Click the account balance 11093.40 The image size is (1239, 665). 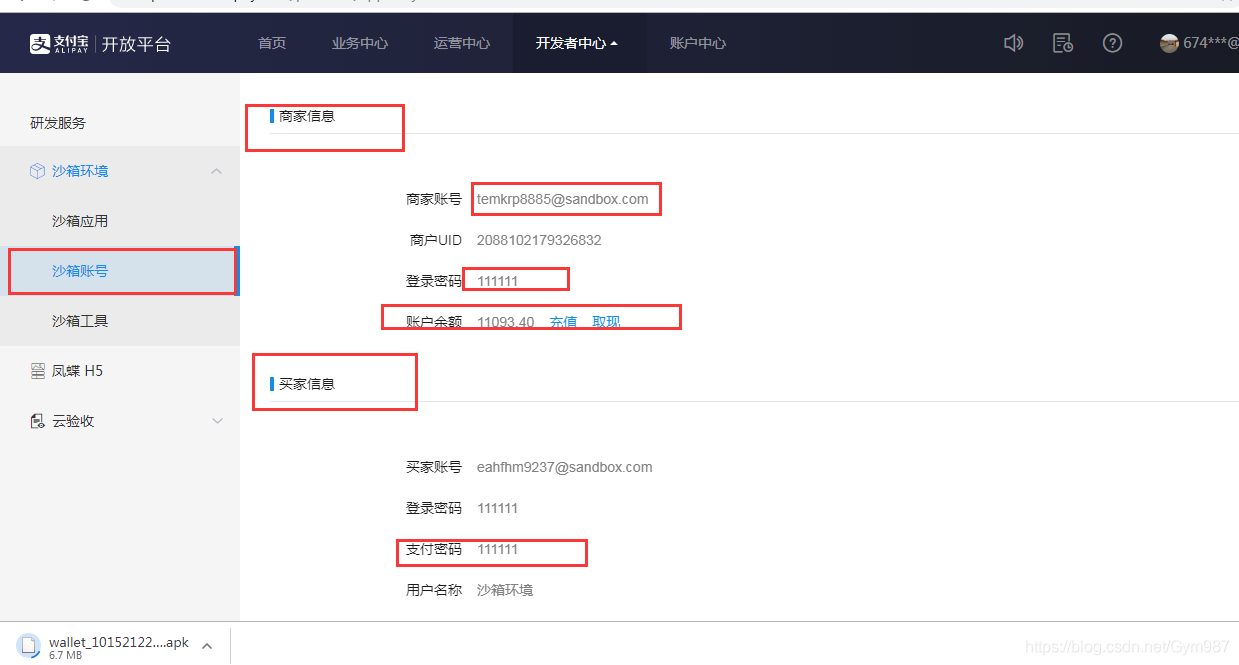pyautogui.click(x=505, y=322)
